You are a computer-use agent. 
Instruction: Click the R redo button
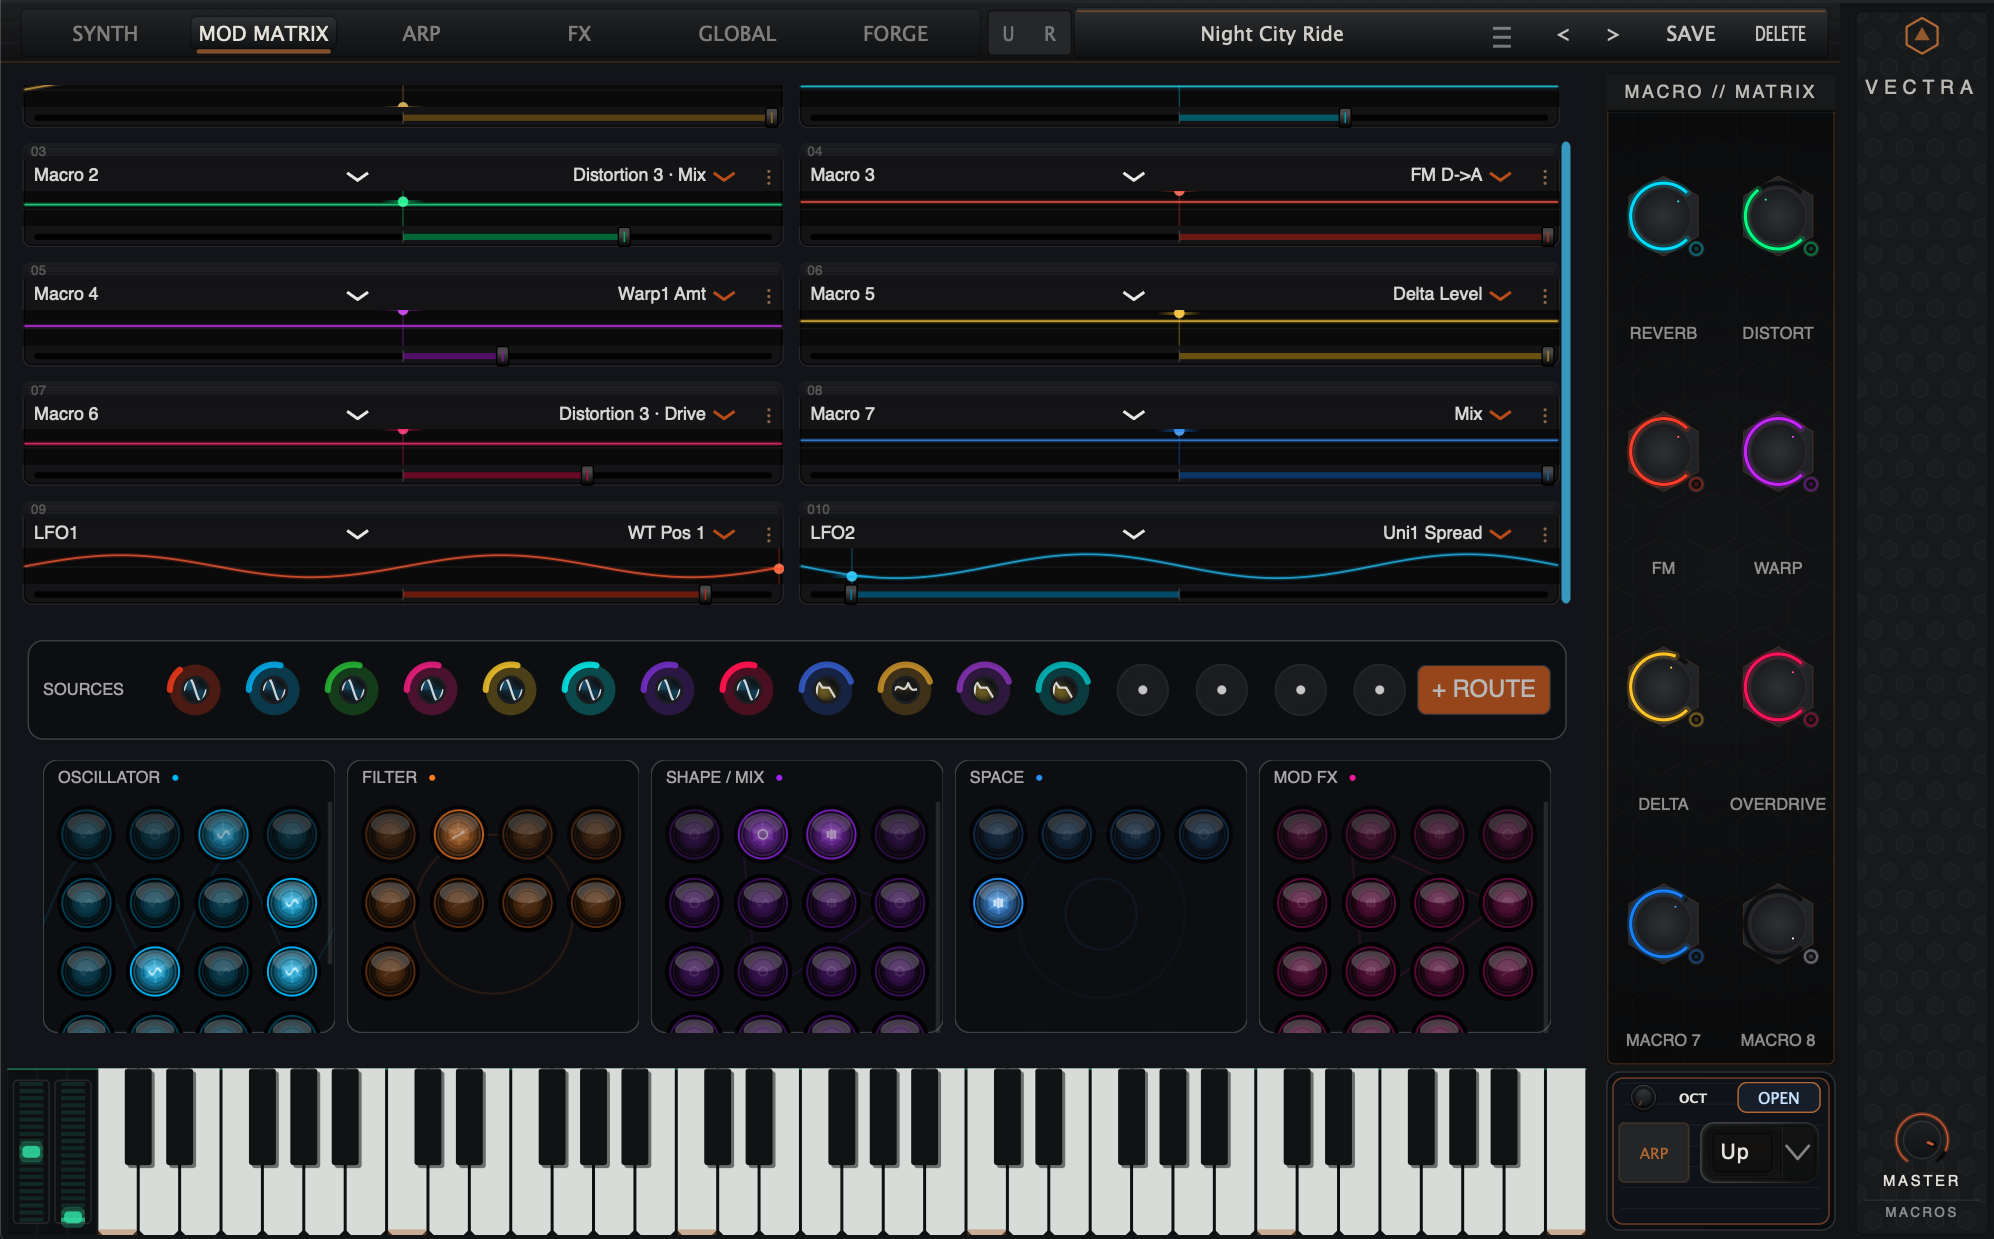tap(1049, 34)
